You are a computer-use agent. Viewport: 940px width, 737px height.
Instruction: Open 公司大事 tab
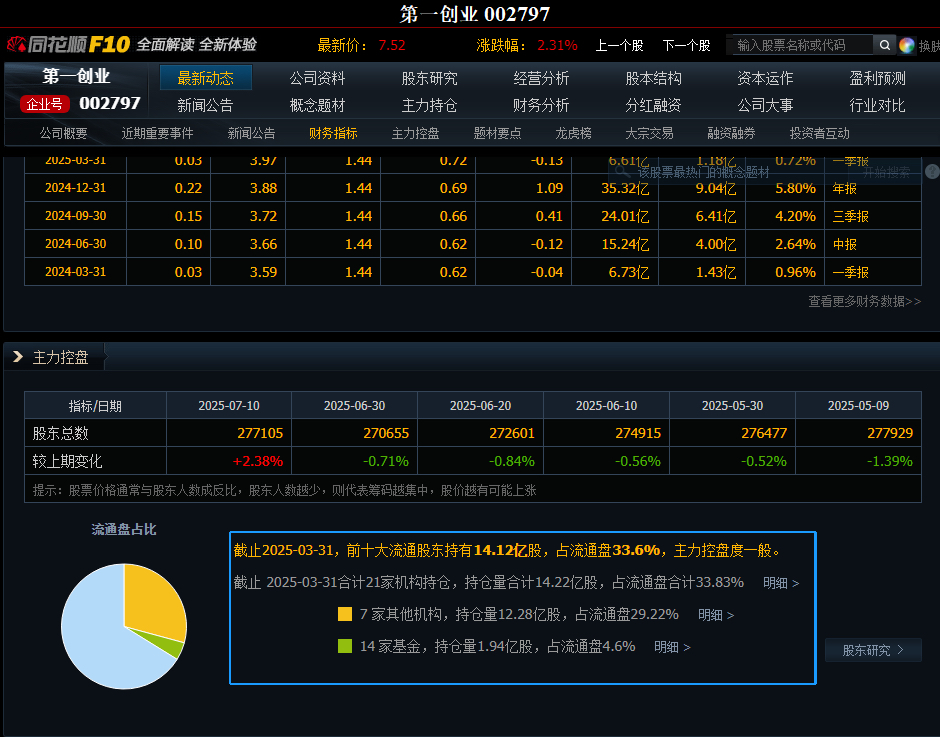pos(765,106)
